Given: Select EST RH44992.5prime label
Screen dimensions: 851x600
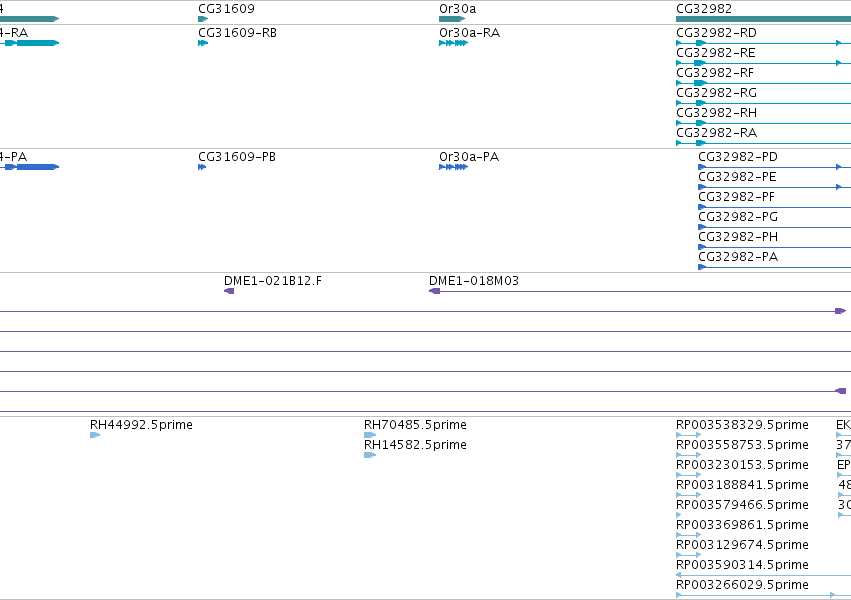Looking at the screenshot, I should tap(141, 425).
